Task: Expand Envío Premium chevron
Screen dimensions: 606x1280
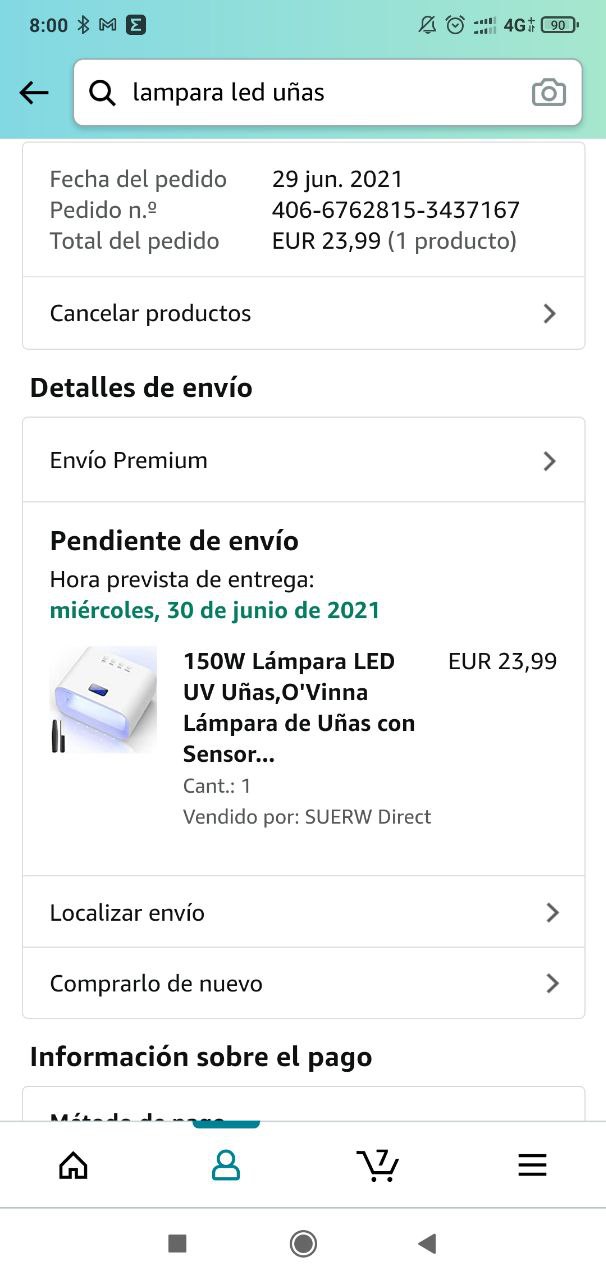Action: click(x=549, y=461)
